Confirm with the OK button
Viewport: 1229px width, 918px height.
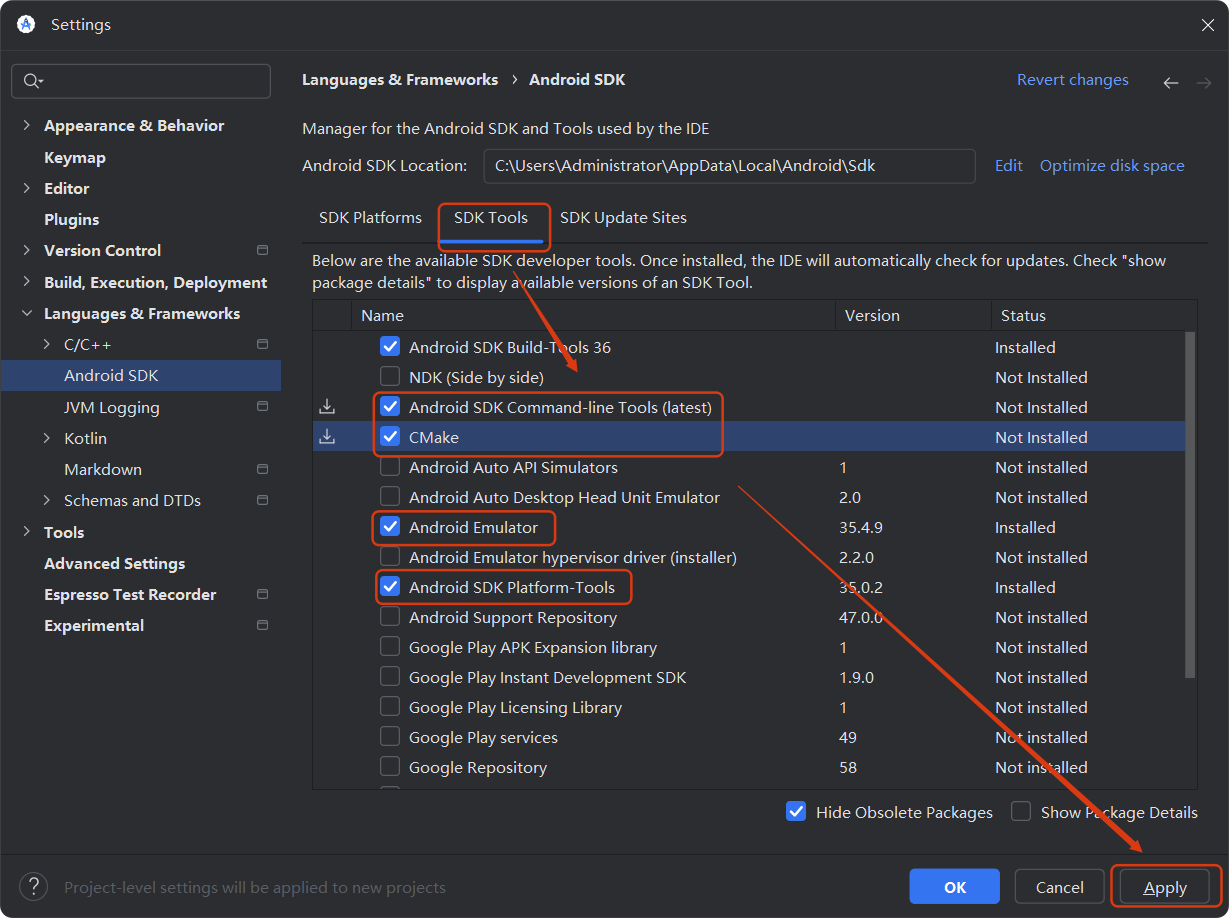(x=955, y=887)
